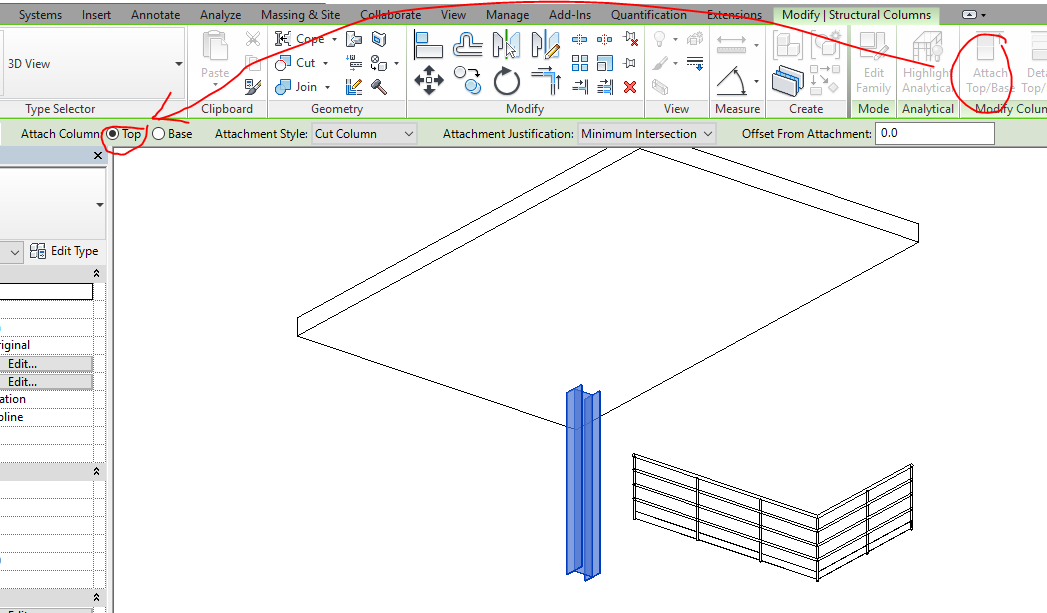Switch to the Annotate ribbon tab
The image size is (1047, 613).
[x=155, y=14]
